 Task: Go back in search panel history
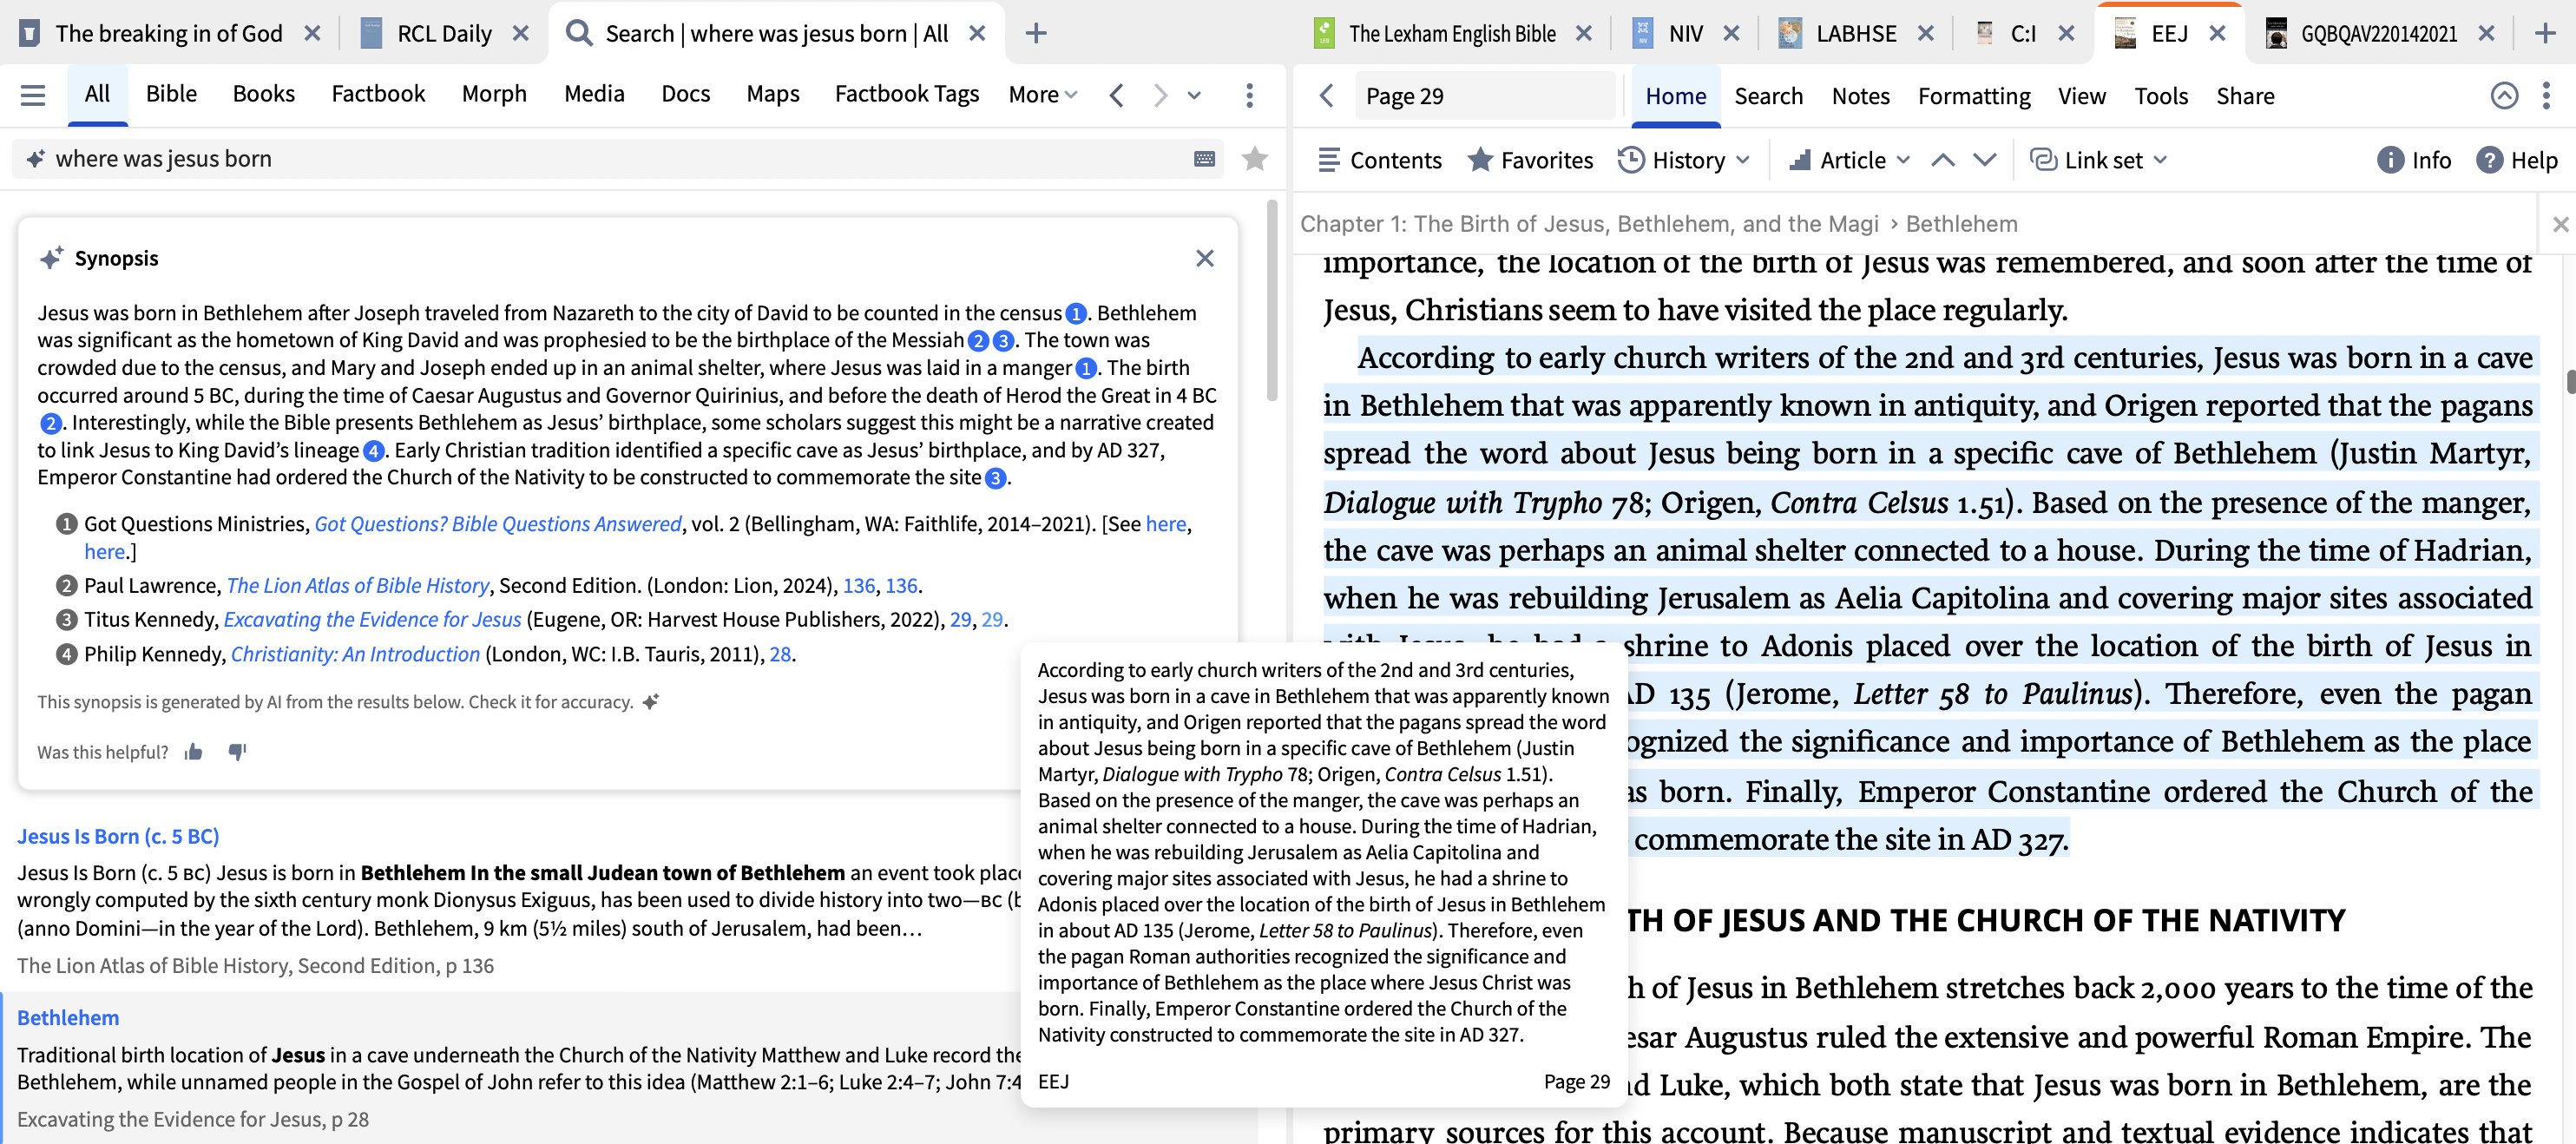coord(1117,95)
